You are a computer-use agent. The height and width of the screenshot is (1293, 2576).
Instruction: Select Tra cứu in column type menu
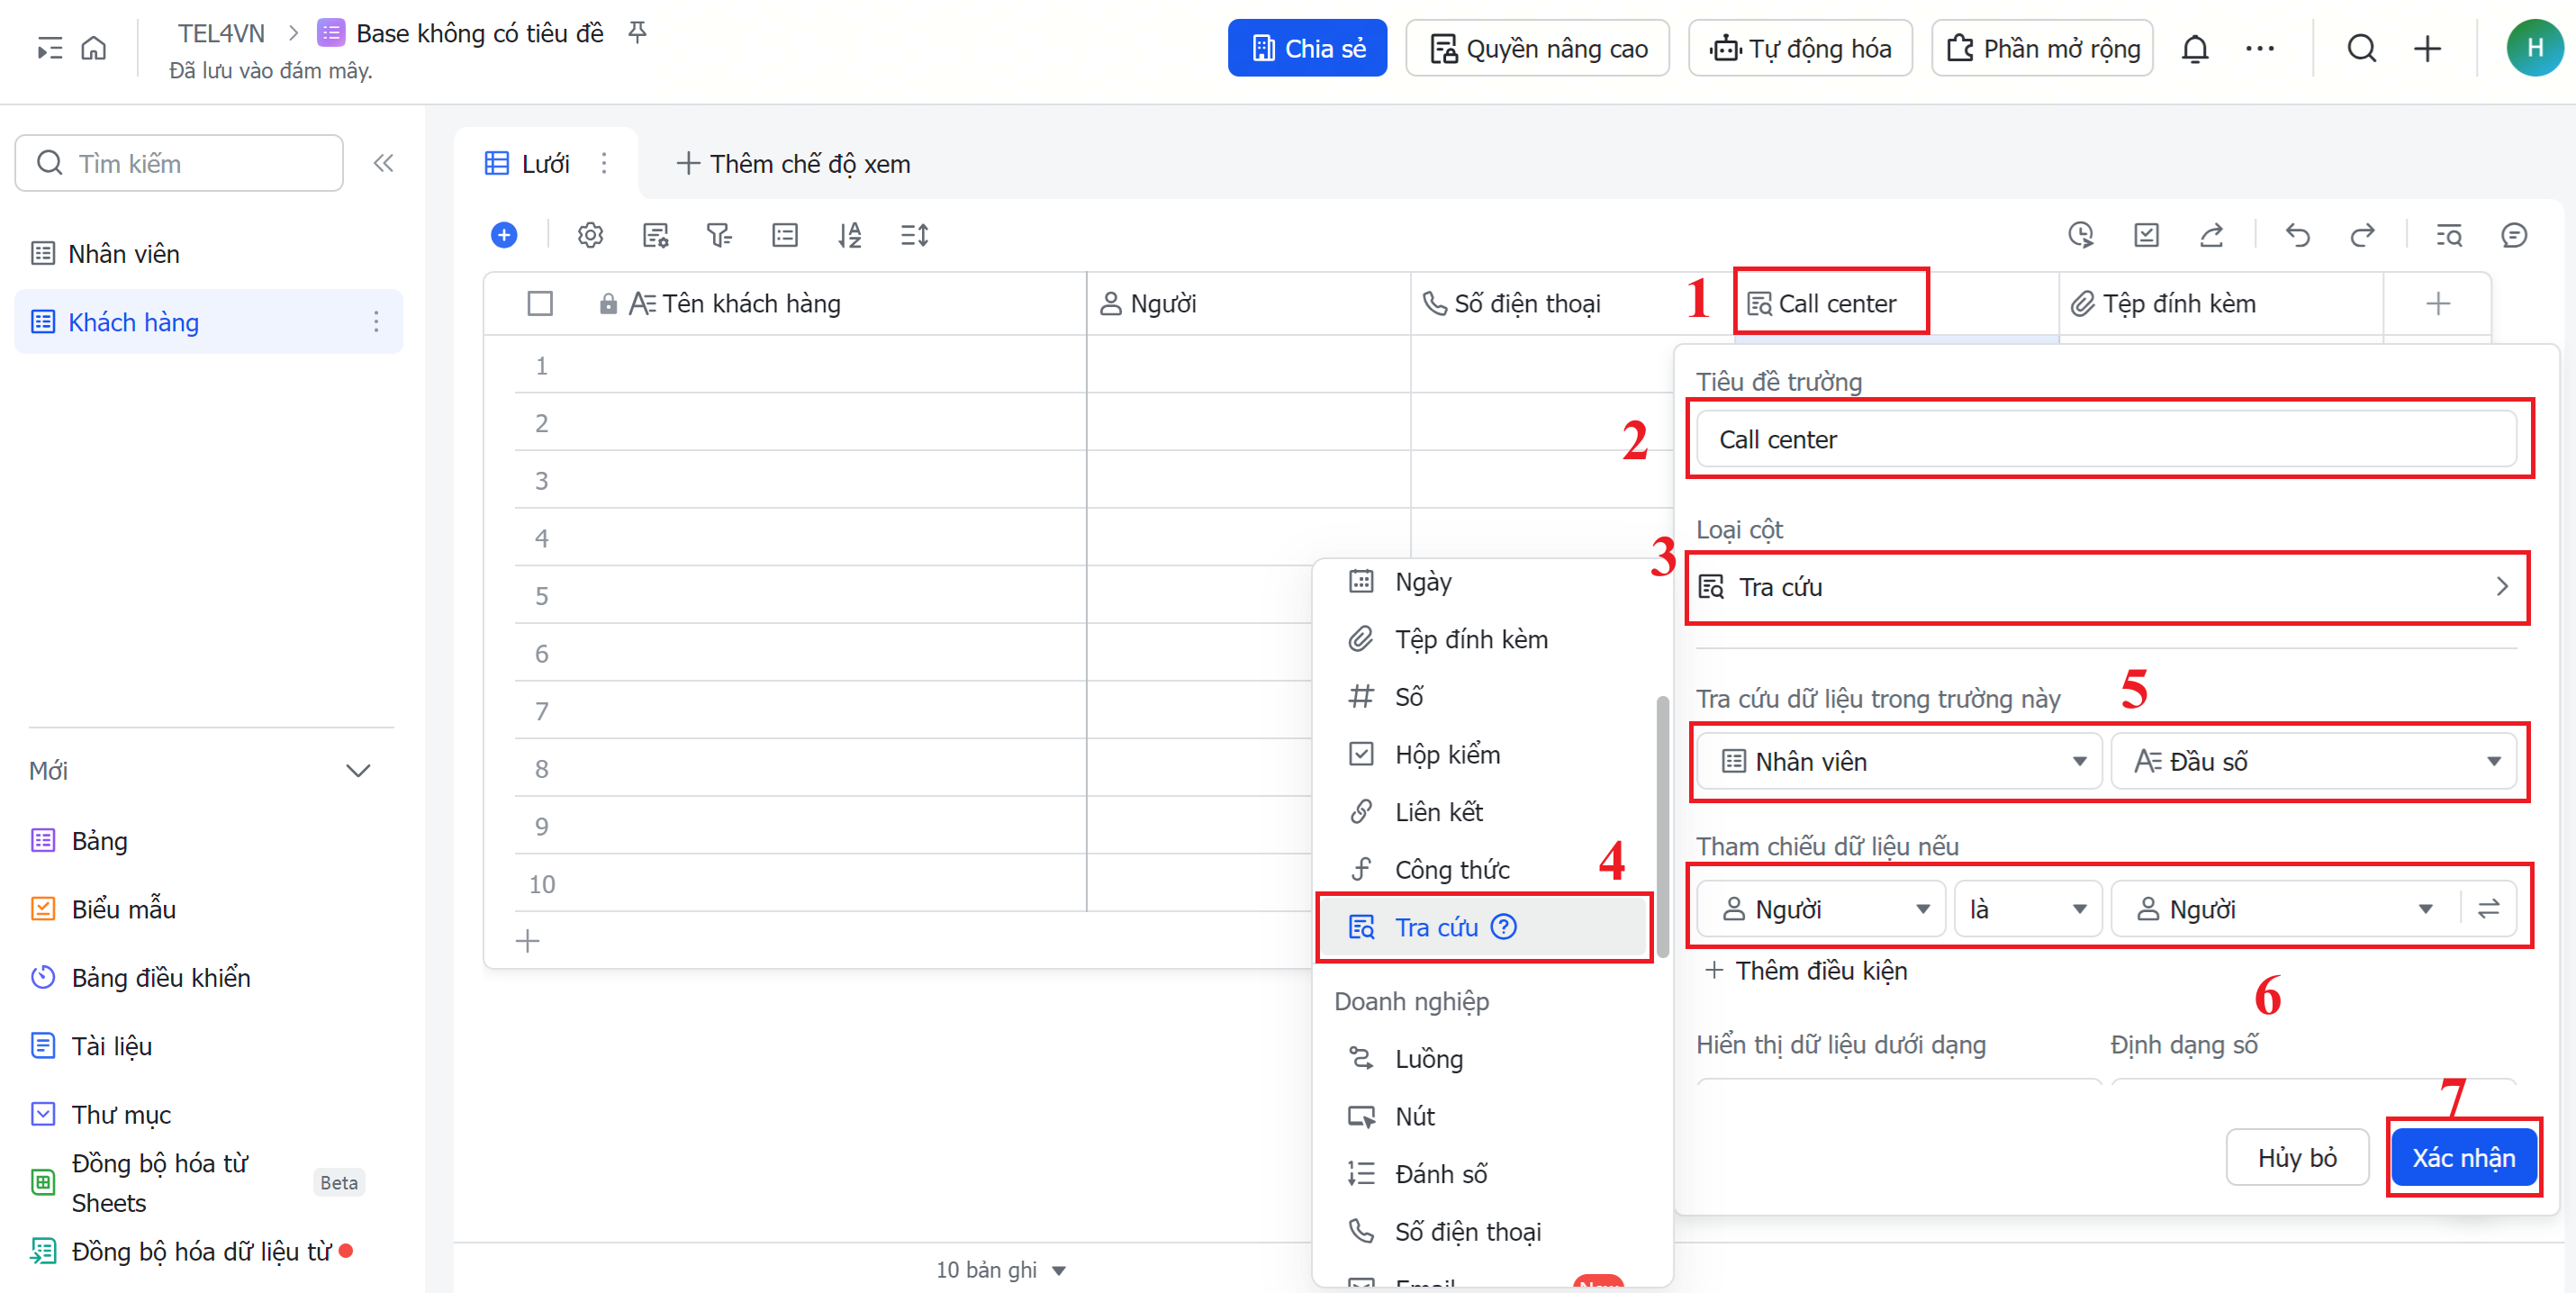(1435, 927)
